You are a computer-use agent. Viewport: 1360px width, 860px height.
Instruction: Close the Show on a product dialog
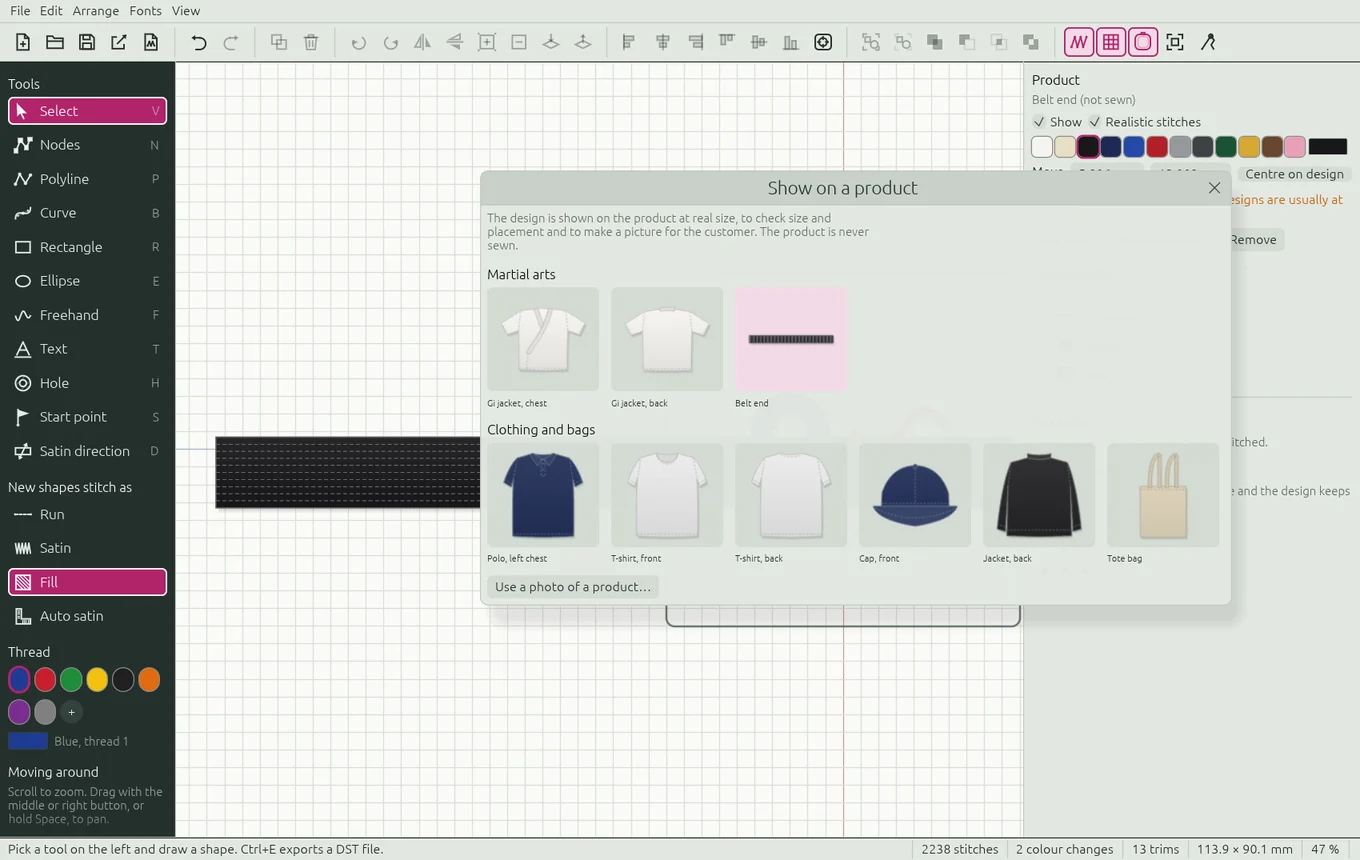[1214, 188]
